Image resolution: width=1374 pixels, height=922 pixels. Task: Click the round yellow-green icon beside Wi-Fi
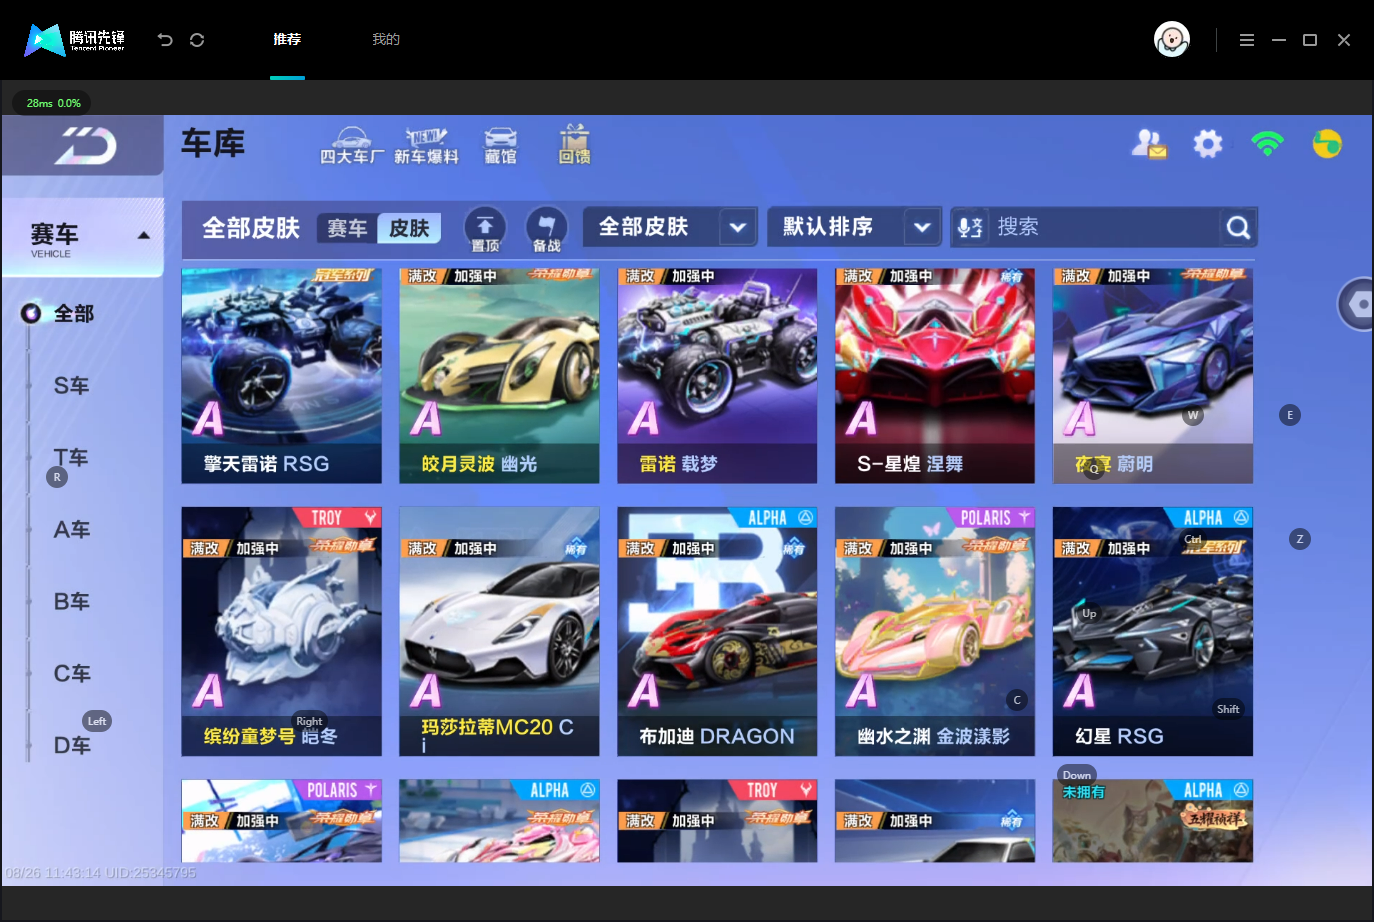coord(1327,144)
